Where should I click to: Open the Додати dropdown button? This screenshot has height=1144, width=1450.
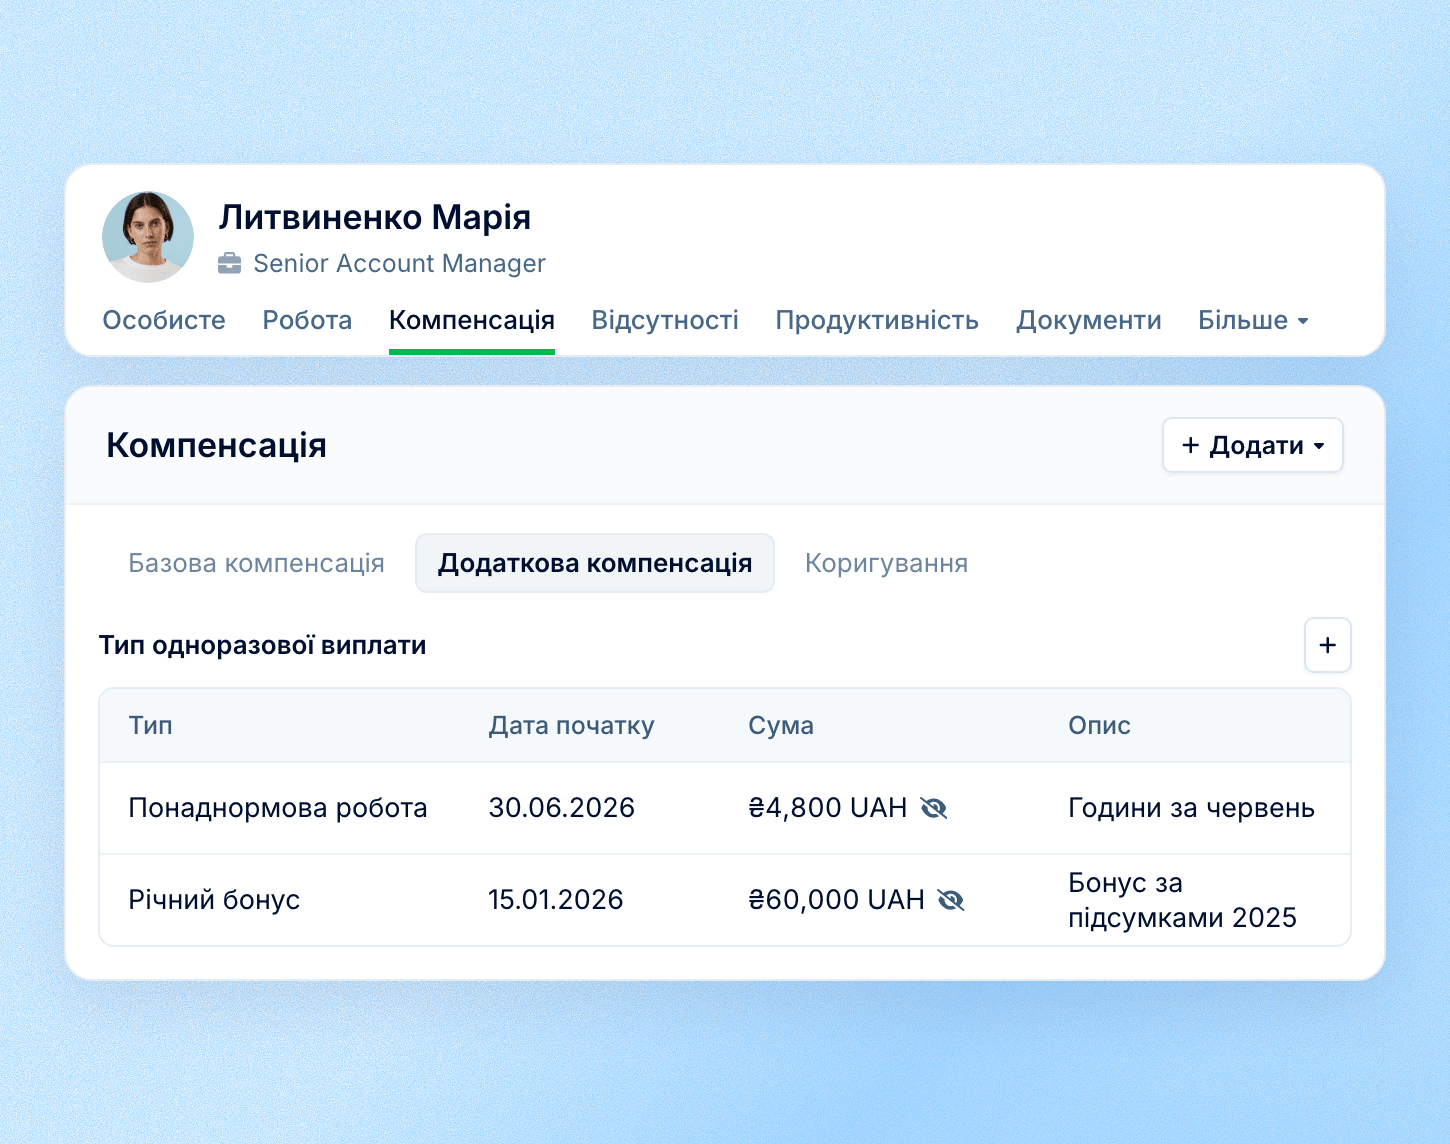(1253, 445)
